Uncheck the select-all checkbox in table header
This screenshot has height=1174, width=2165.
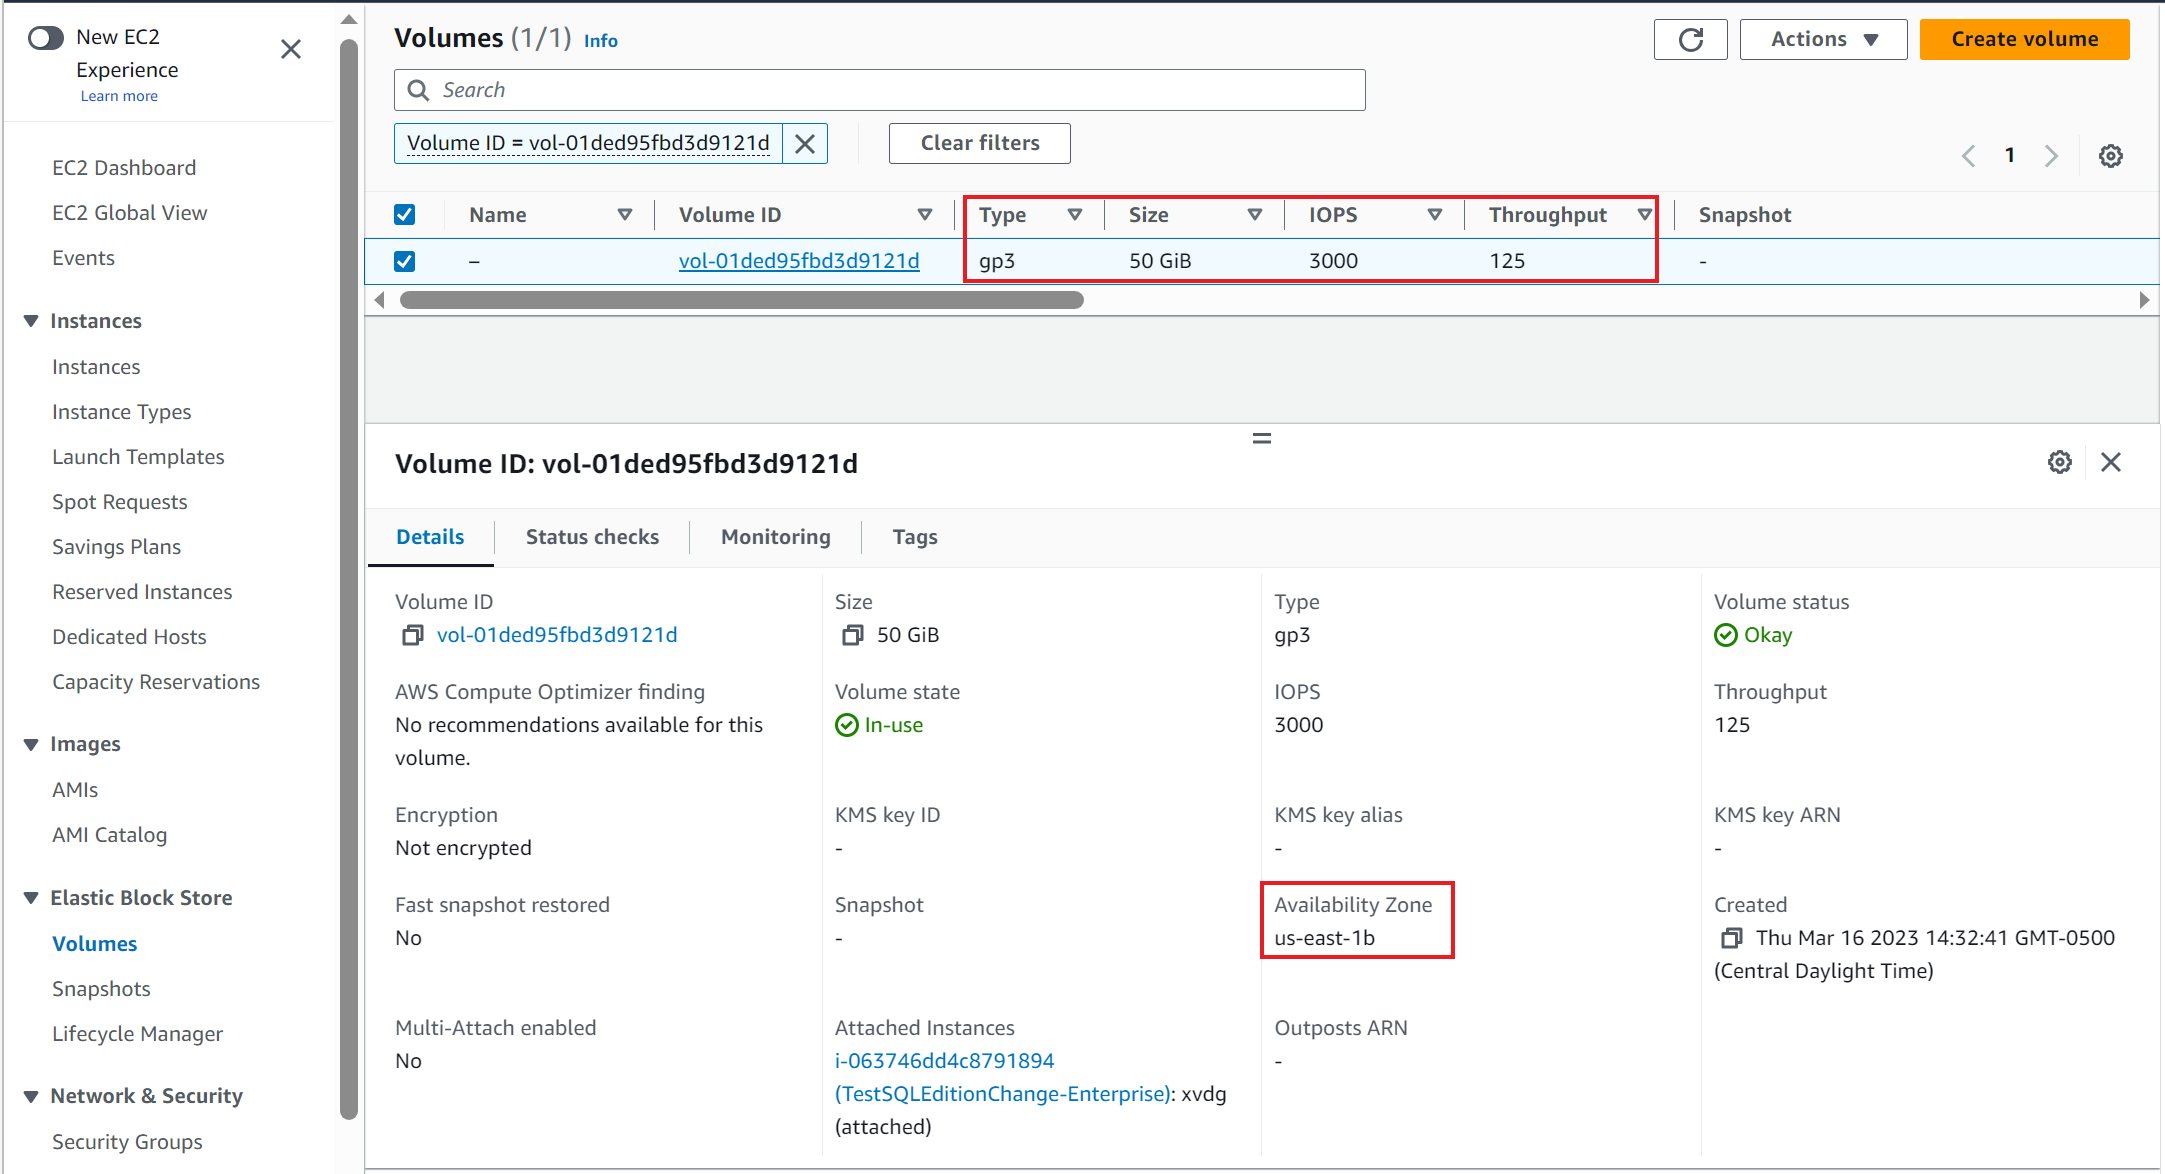coord(404,214)
